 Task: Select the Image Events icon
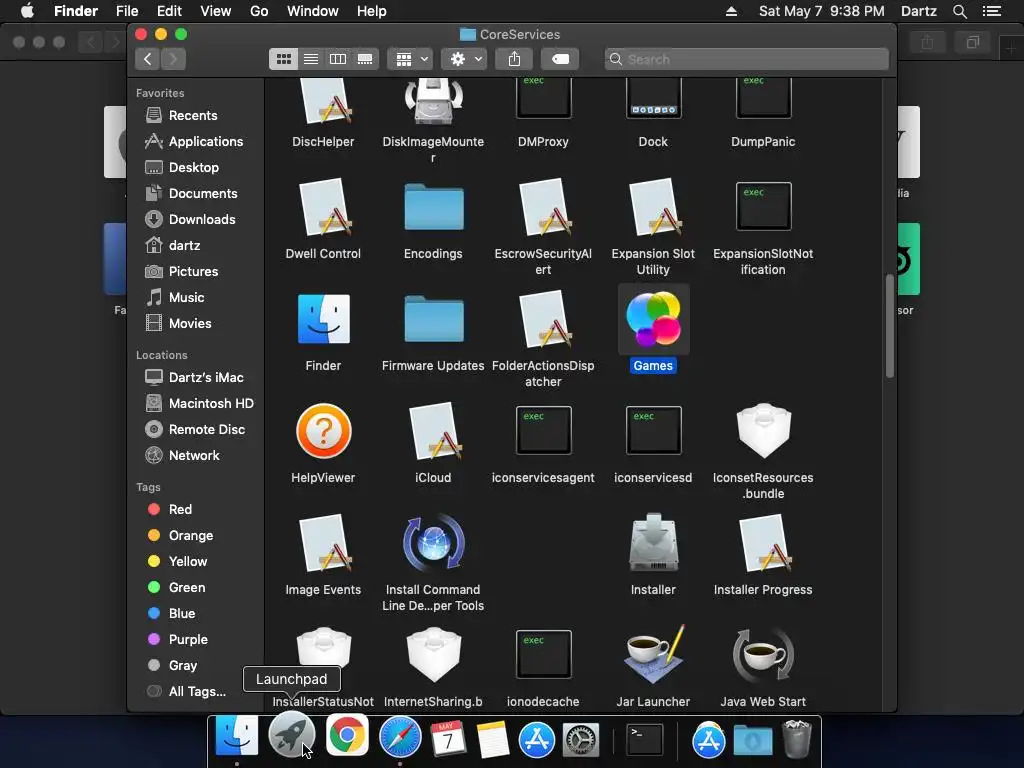click(x=325, y=543)
